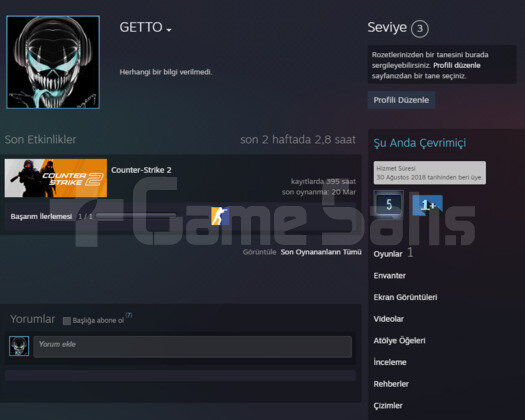Click the help question mark near subscribe
The image size is (525, 420).
coord(129,315)
